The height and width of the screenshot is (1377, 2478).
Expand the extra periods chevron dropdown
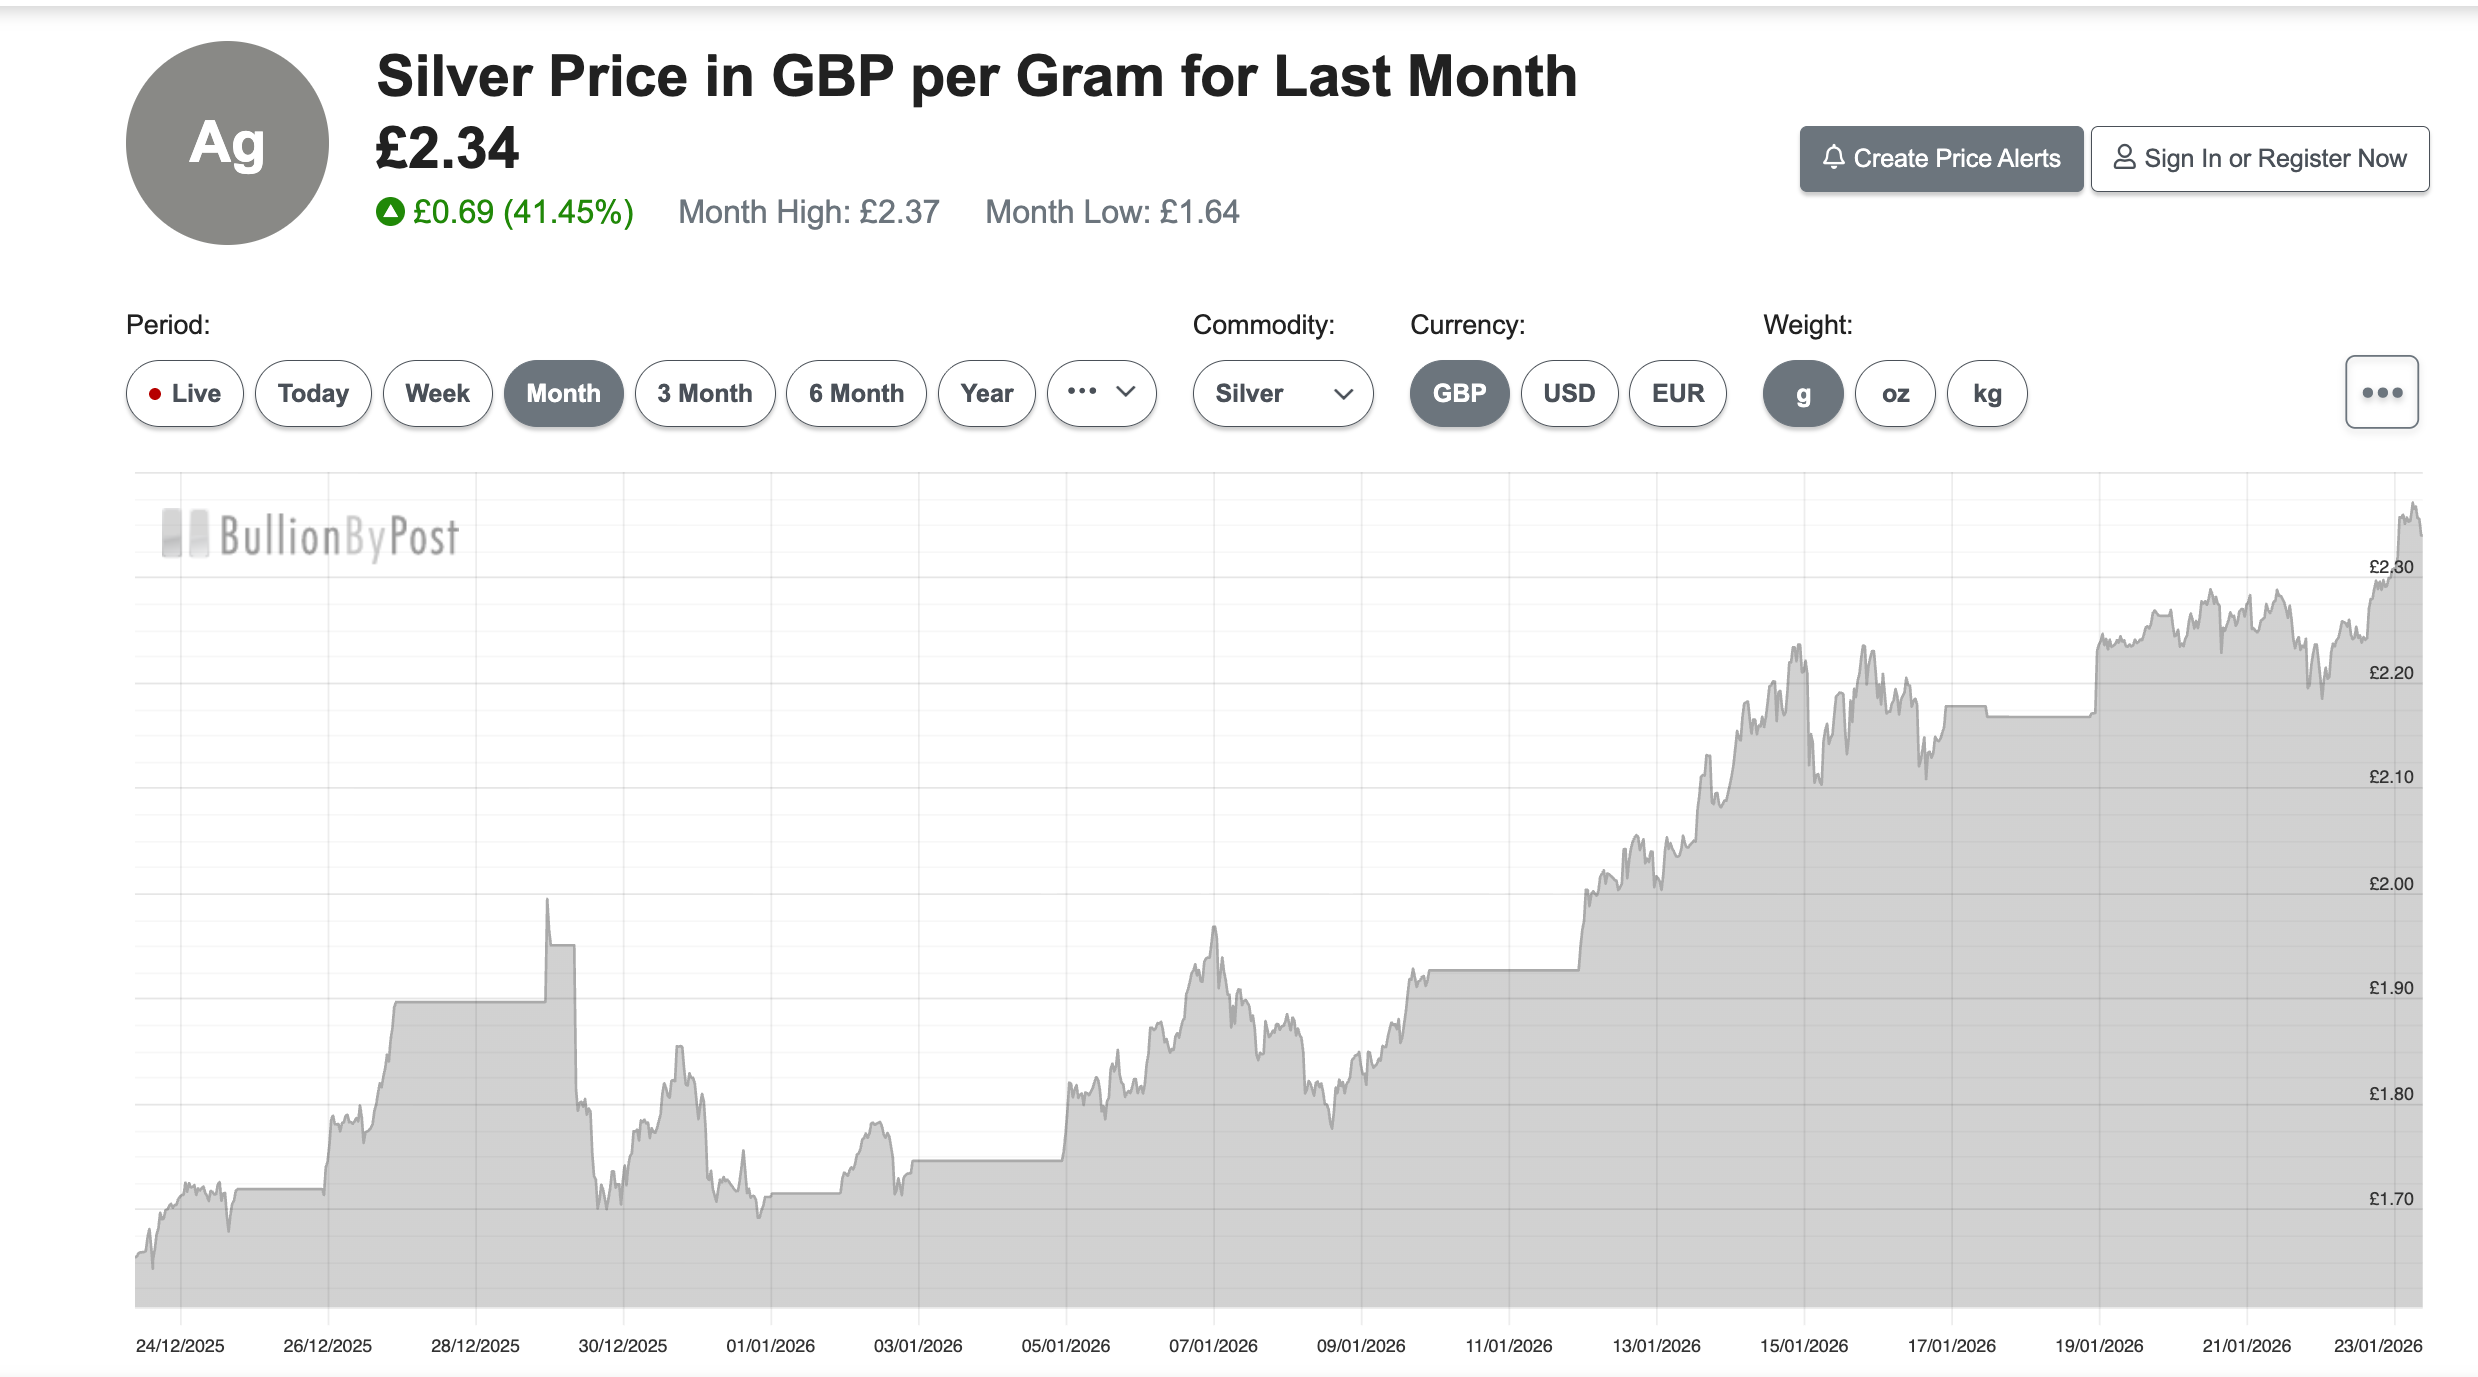click(1125, 393)
